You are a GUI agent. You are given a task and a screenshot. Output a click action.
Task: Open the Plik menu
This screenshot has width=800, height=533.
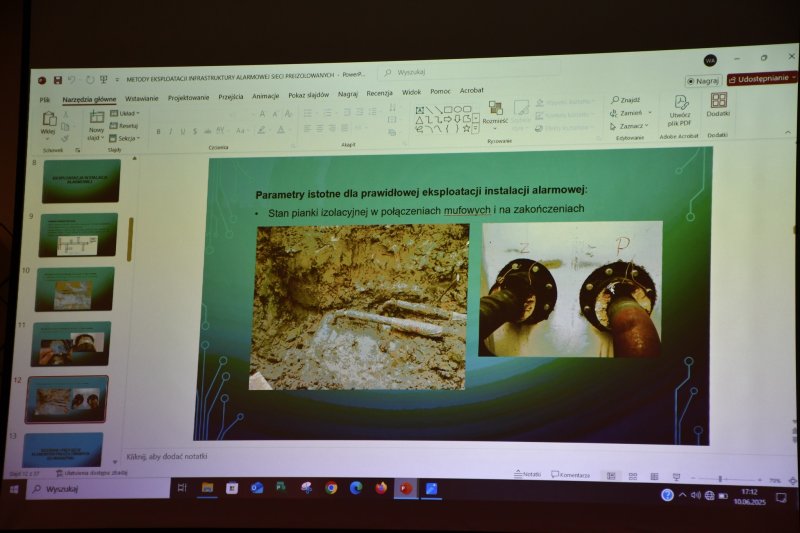pos(45,100)
